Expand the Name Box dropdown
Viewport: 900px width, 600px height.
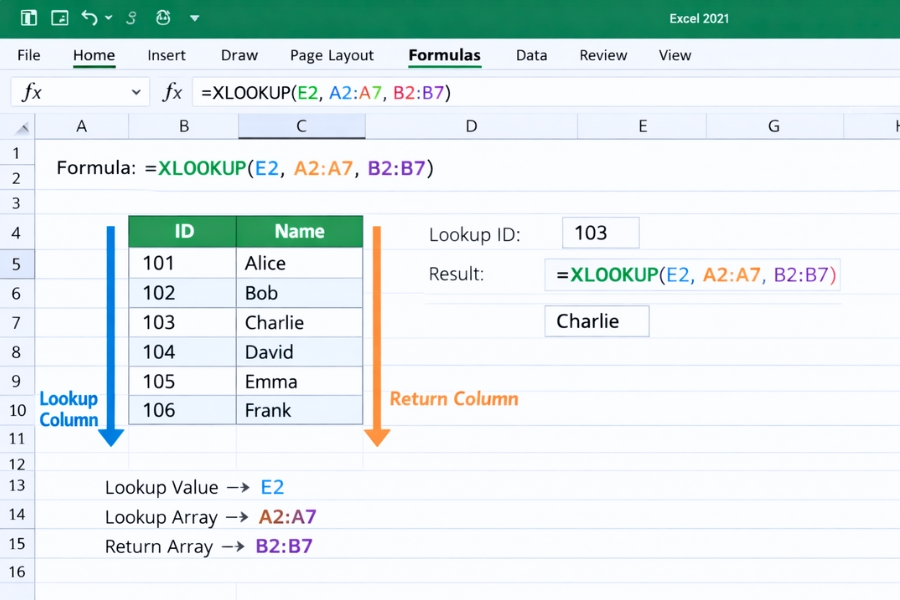pyautogui.click(x=136, y=91)
